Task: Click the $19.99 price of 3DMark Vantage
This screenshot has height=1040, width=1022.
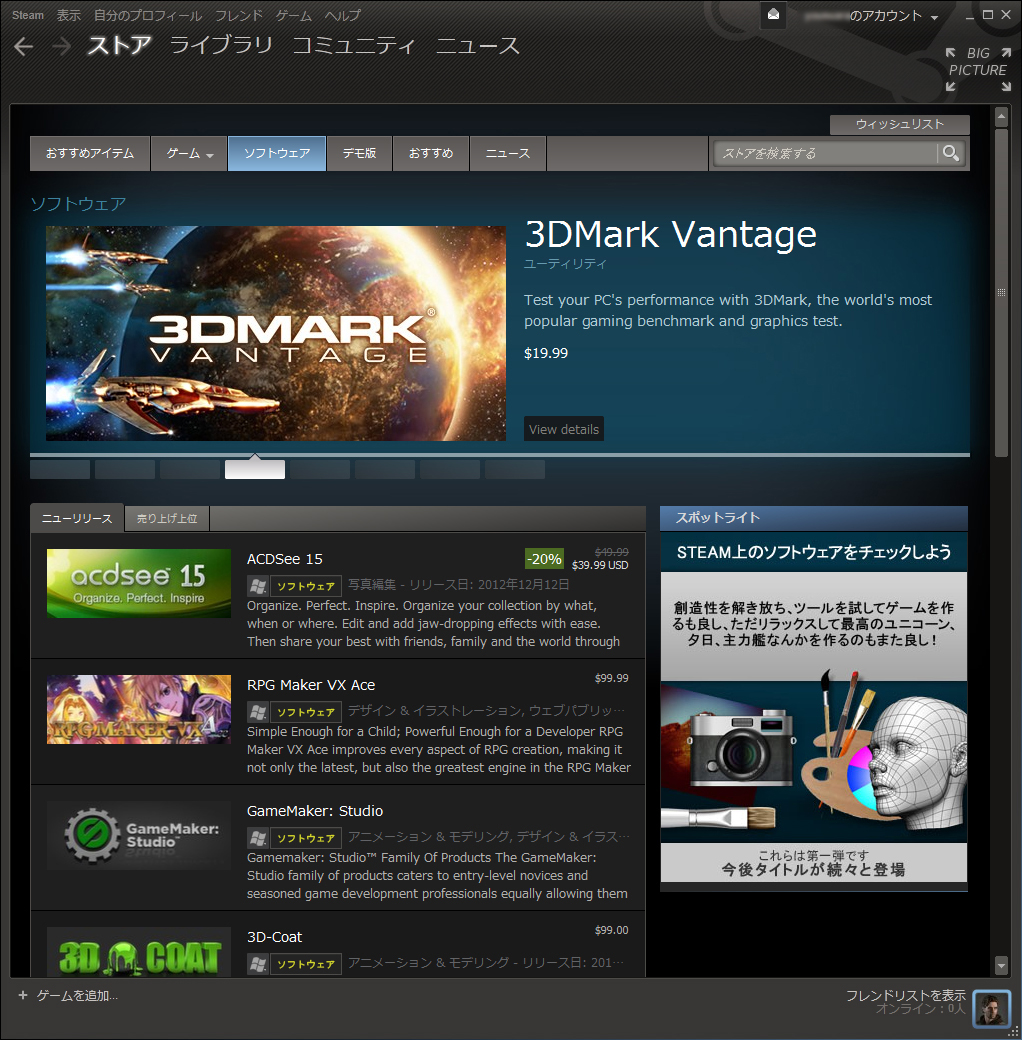Action: (x=546, y=353)
